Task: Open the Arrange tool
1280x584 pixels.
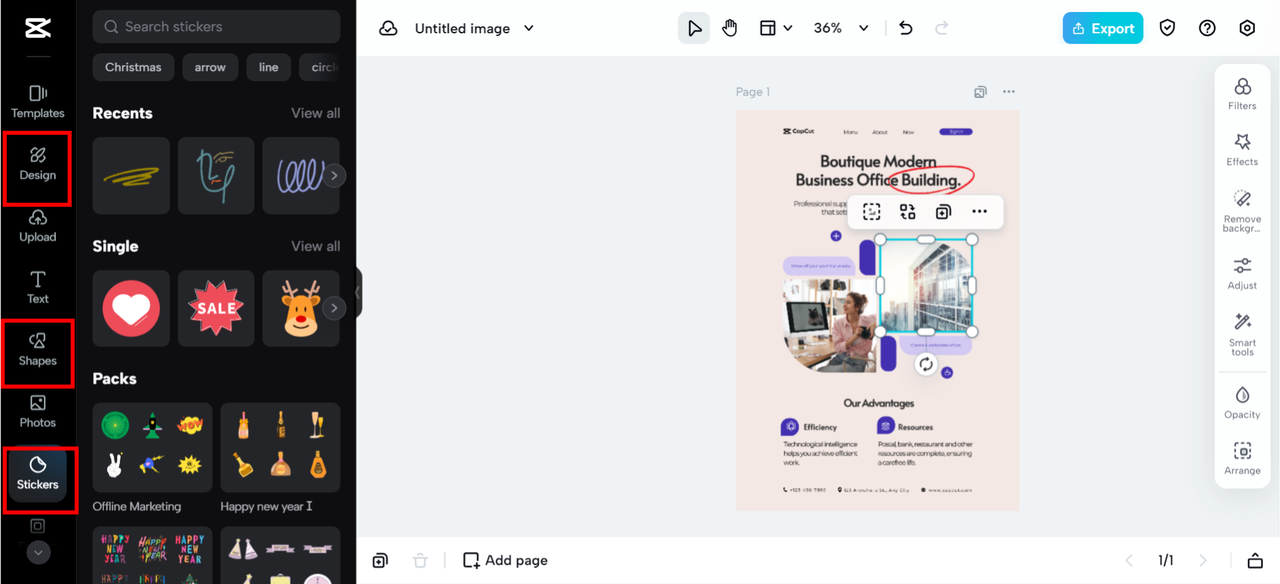Action: 1242,458
